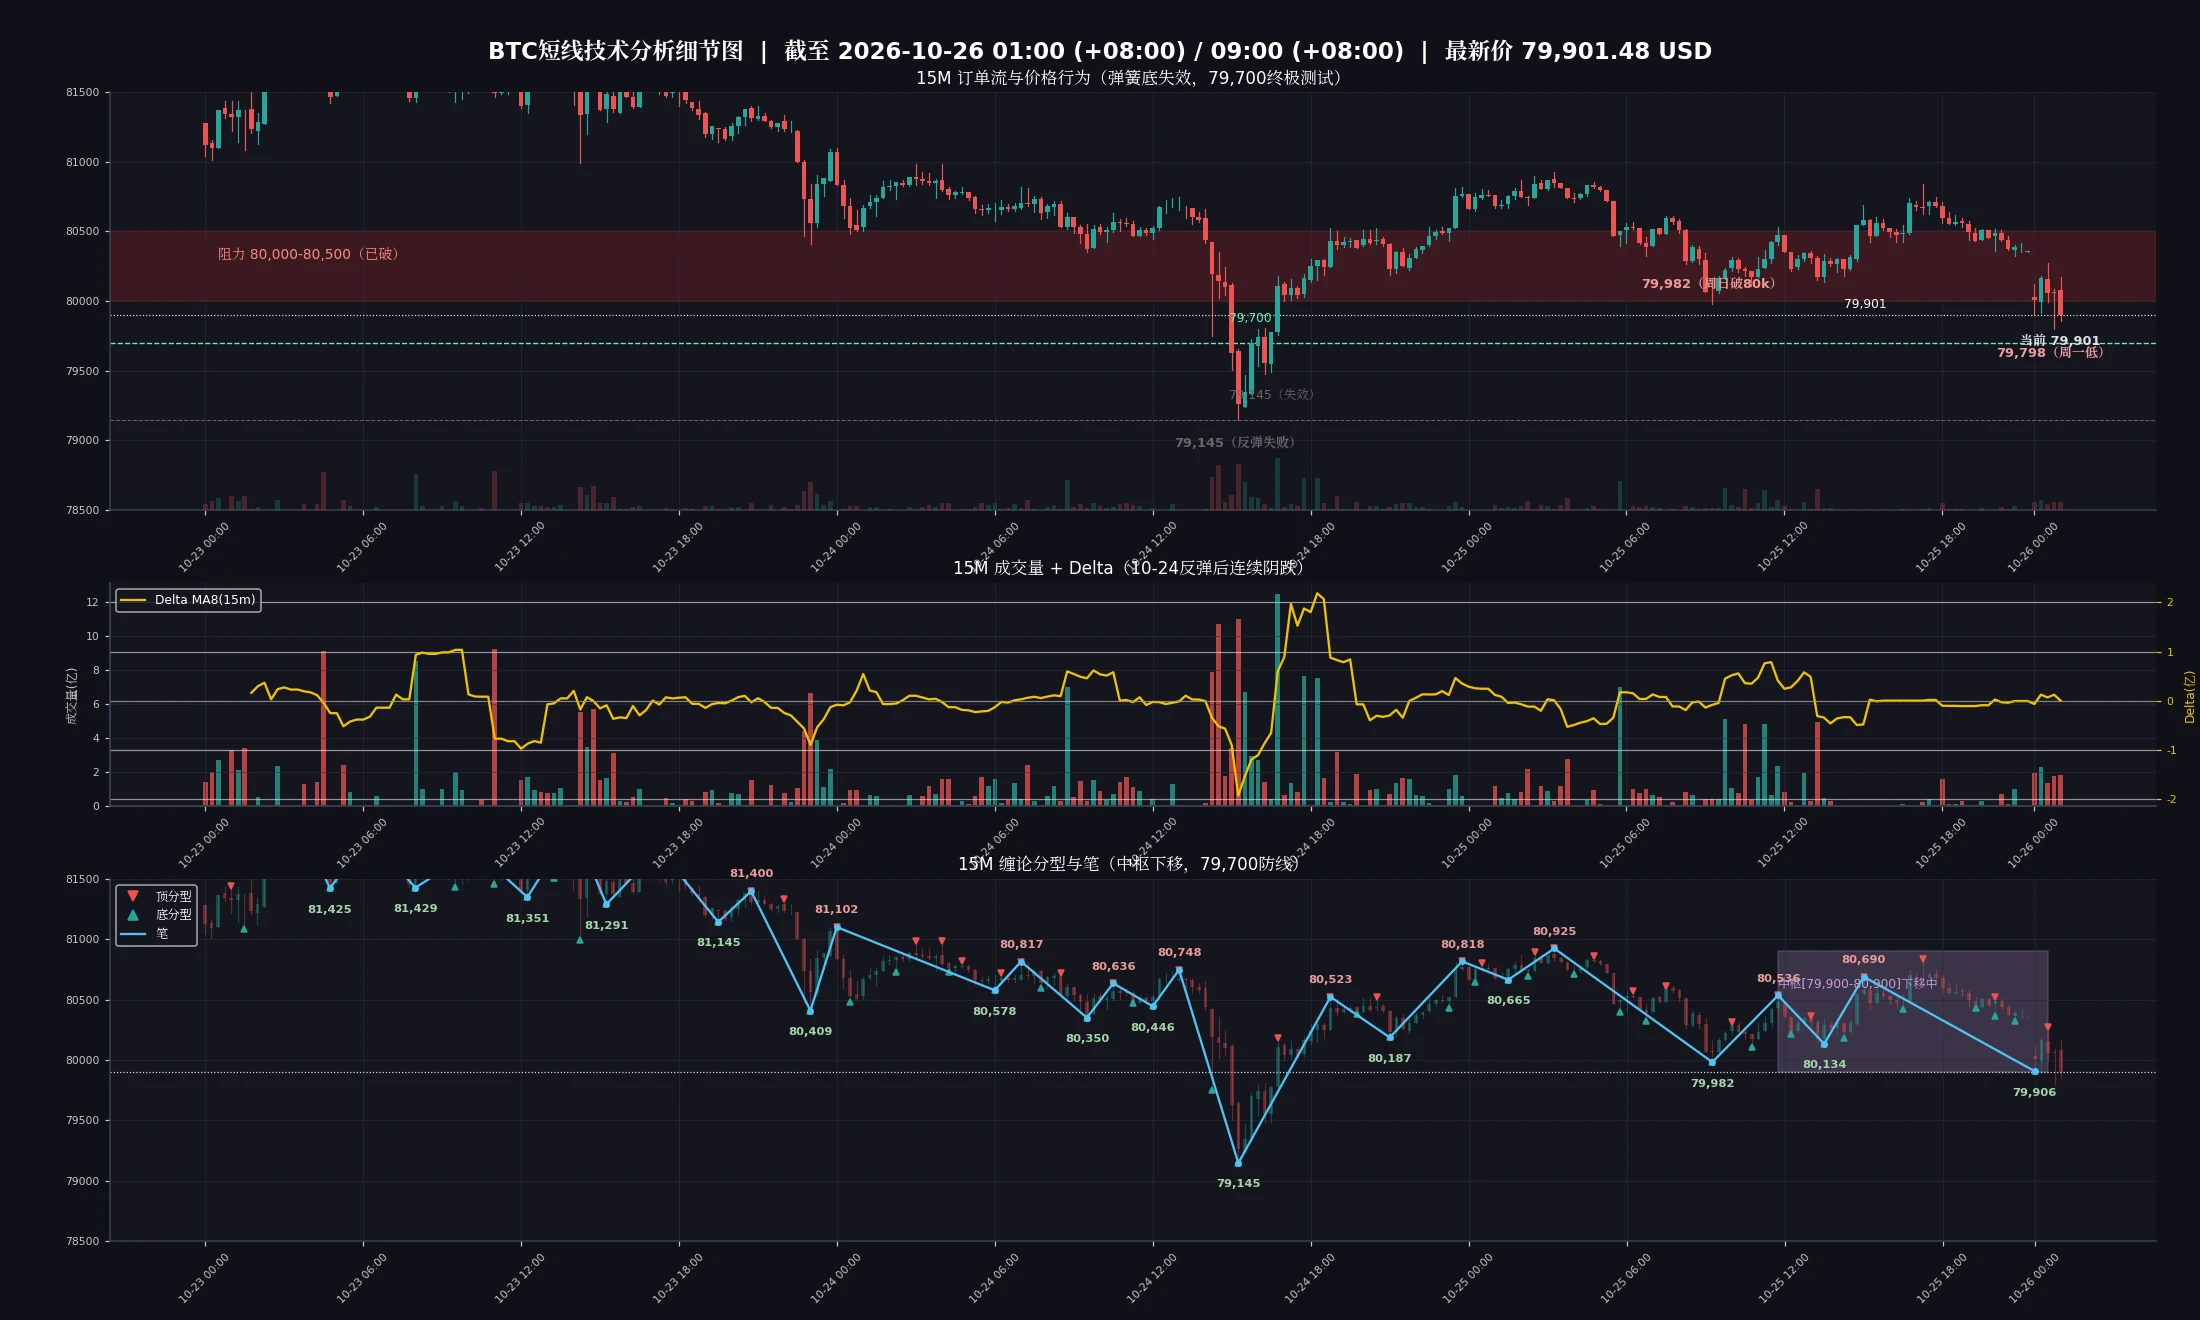2200x1320 pixels.
Task: Click the 80,925 top pivot label
Action: click(1555, 931)
